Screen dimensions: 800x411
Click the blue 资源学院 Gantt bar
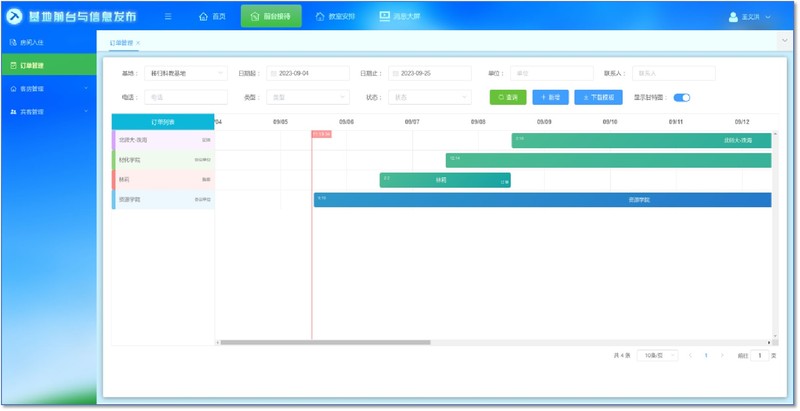coord(542,200)
